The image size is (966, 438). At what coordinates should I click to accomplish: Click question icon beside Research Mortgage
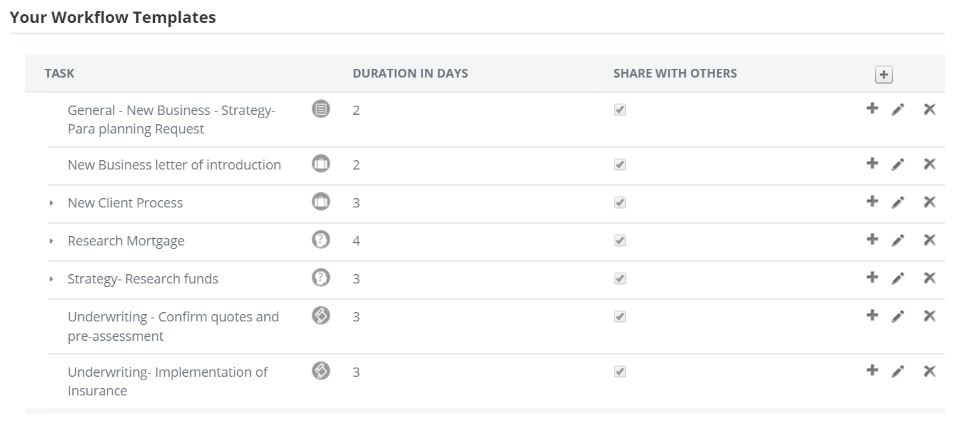click(321, 240)
